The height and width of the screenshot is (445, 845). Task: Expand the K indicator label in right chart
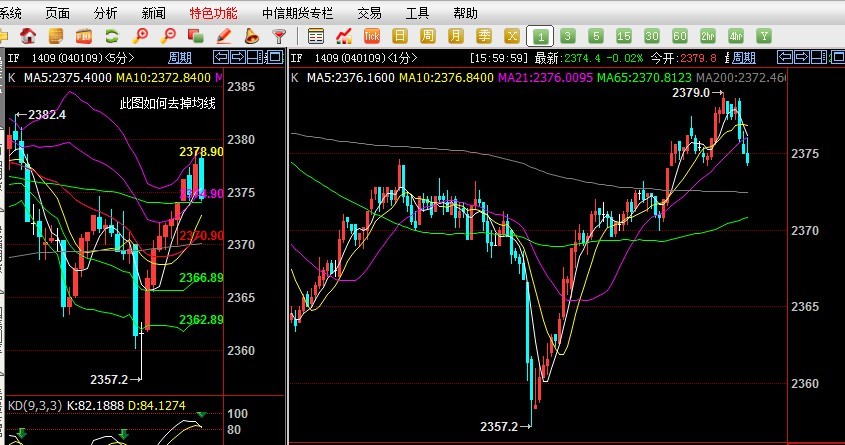[x=295, y=77]
